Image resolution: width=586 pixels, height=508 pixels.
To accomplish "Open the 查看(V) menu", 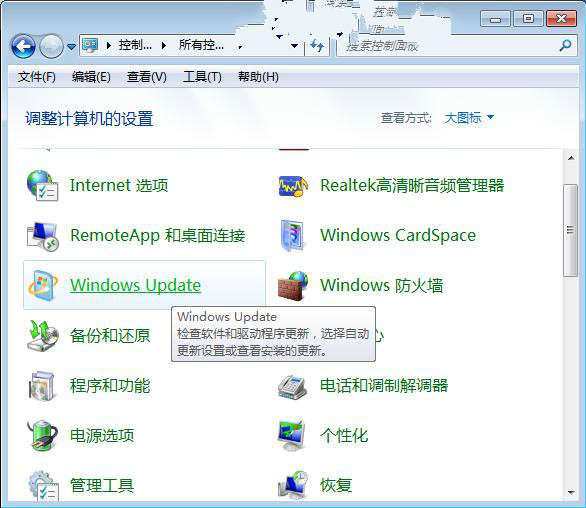I will tap(146, 77).
